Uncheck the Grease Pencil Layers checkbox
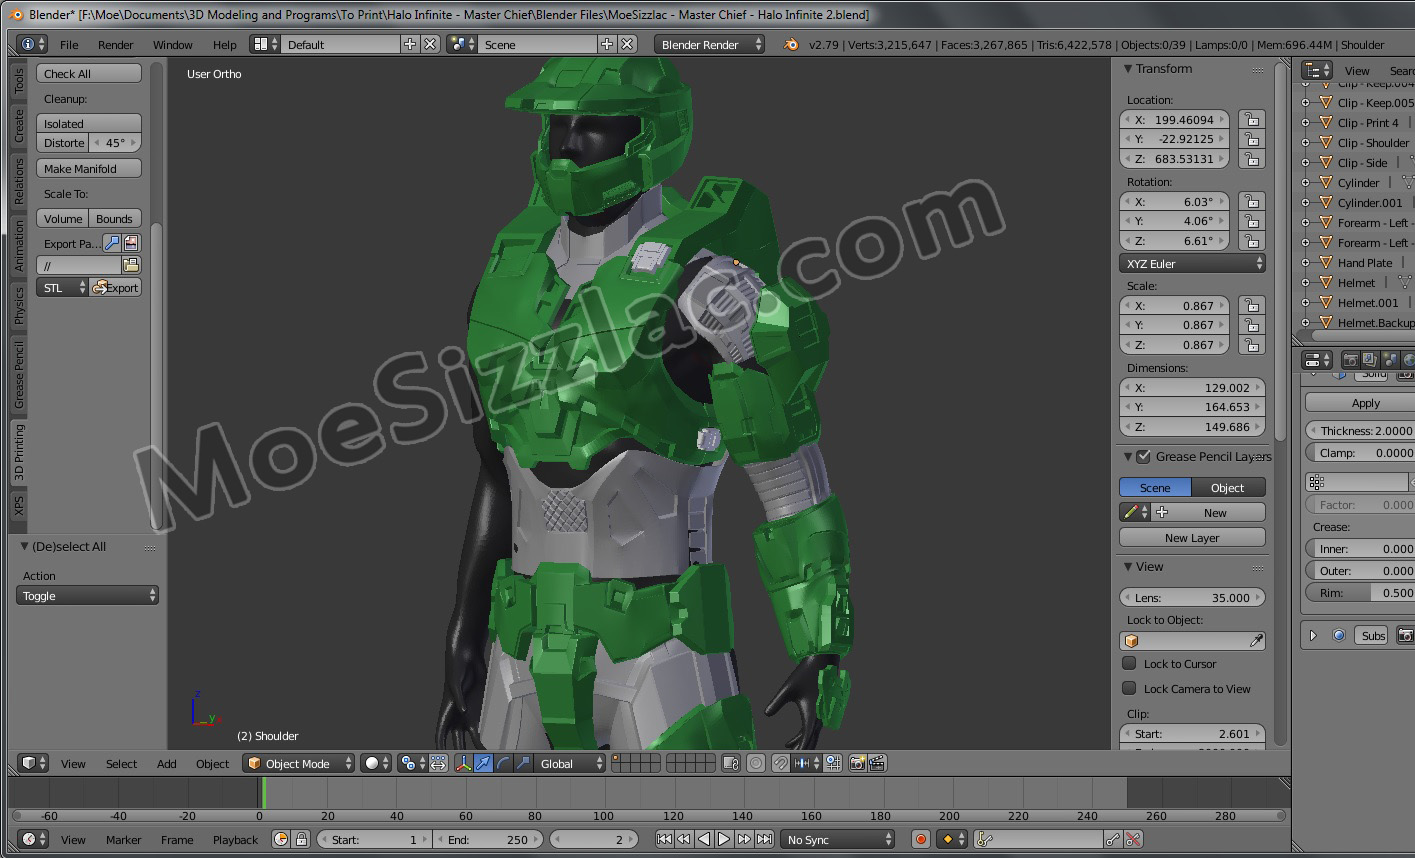1415x858 pixels. pos(1143,456)
